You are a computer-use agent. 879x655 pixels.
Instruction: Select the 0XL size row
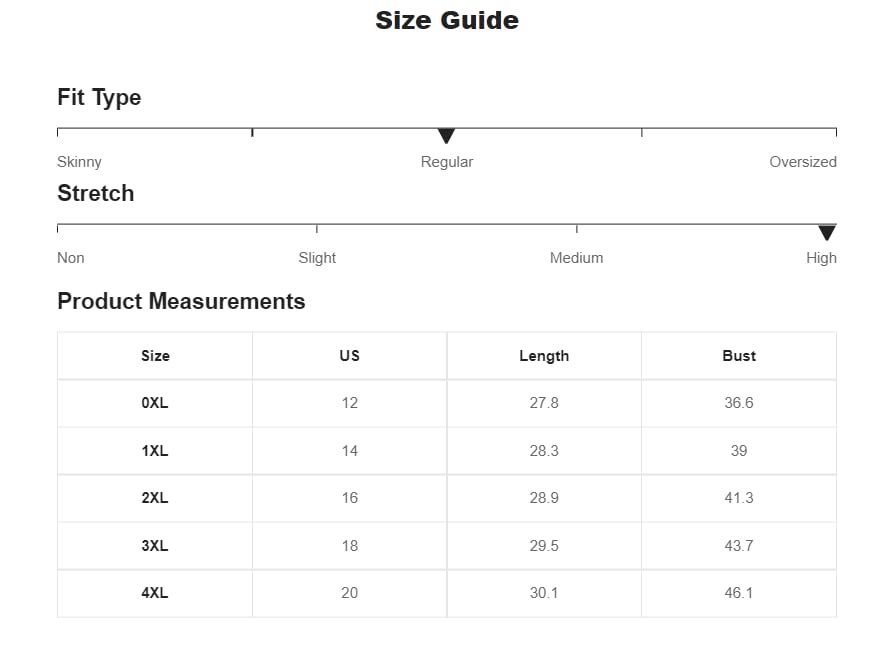(x=155, y=403)
